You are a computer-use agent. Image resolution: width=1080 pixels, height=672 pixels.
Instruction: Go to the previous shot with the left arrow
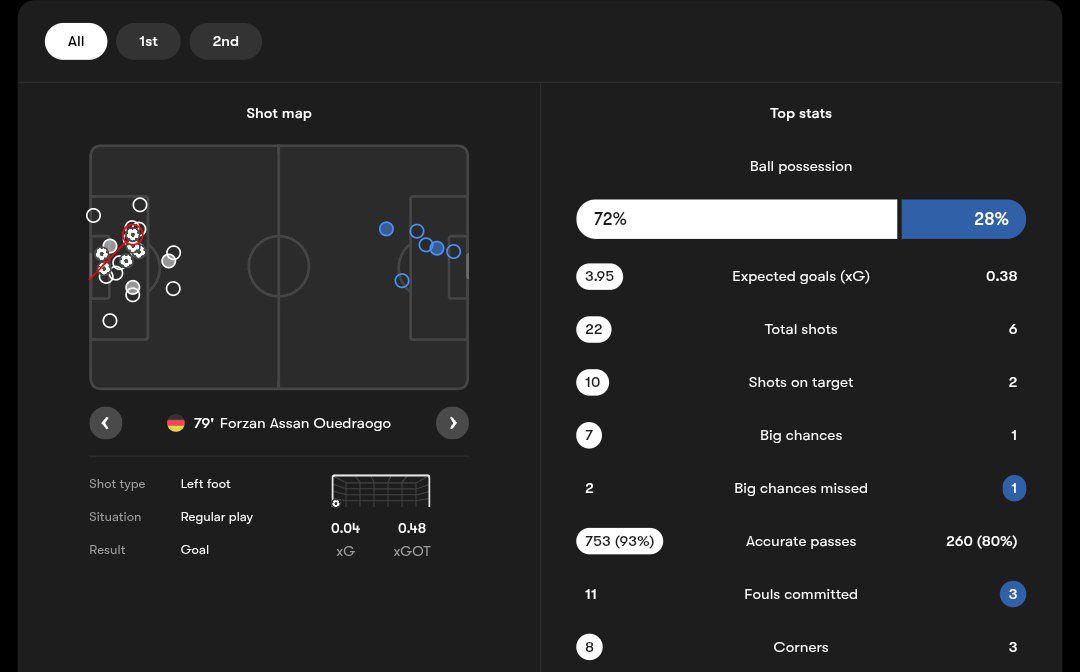point(105,423)
